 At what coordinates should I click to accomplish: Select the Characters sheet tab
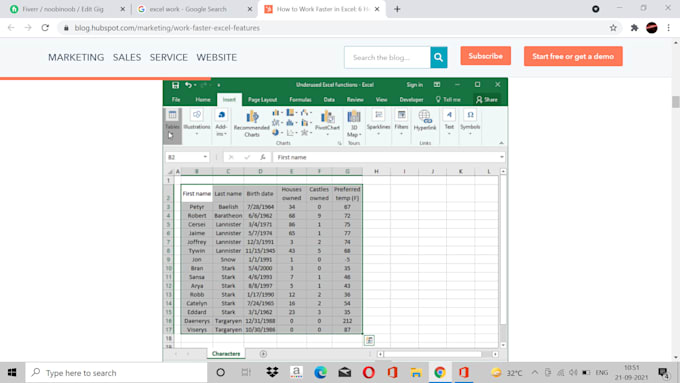pos(226,354)
